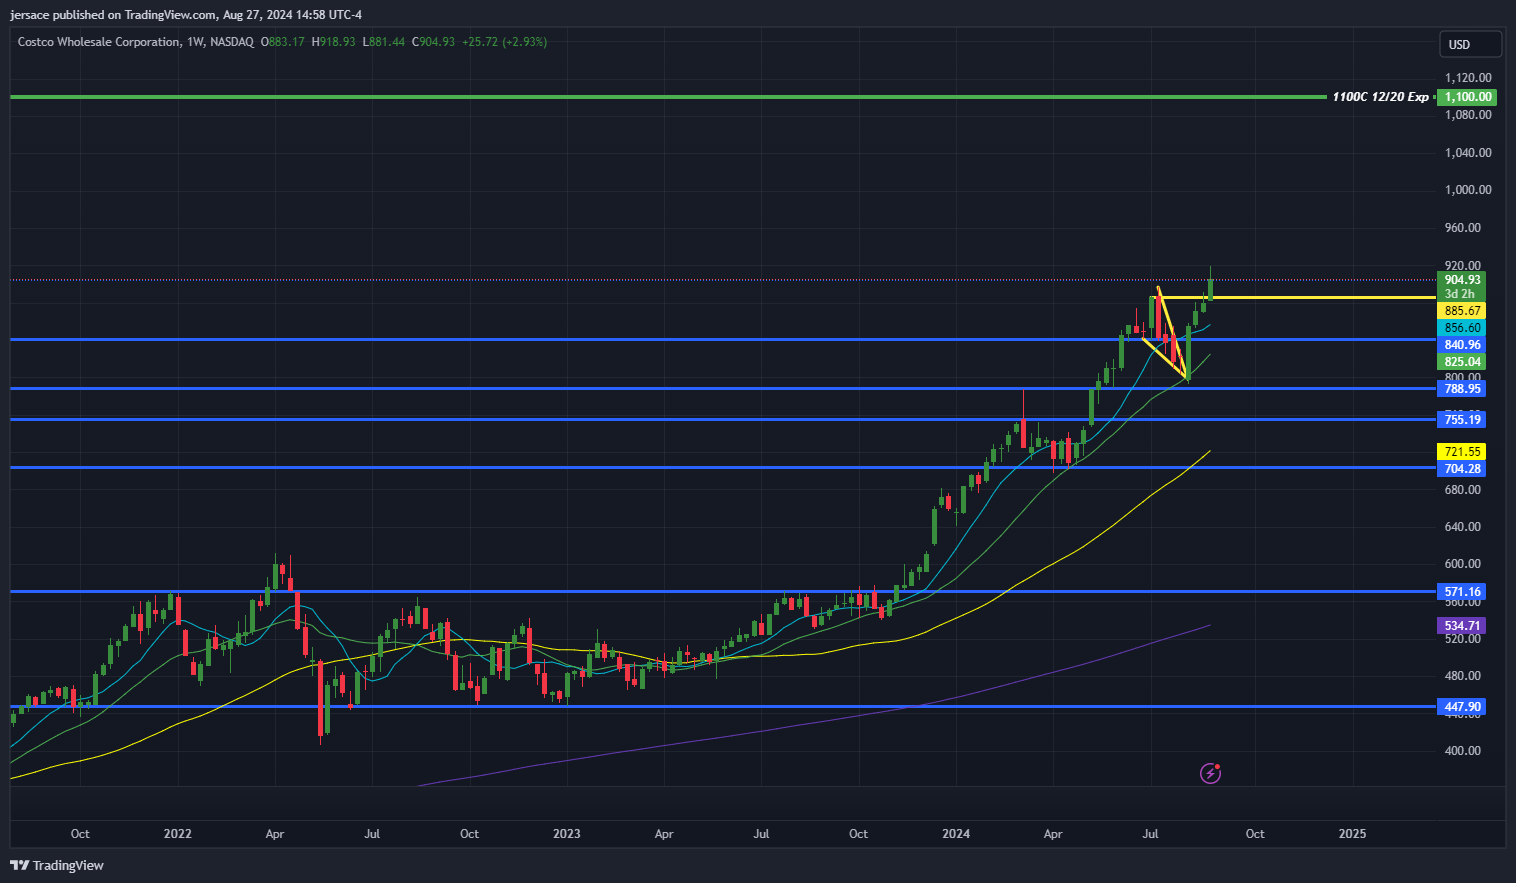This screenshot has height=883, width=1516.
Task: Click the low value L881.44
Action: [x=384, y=42]
